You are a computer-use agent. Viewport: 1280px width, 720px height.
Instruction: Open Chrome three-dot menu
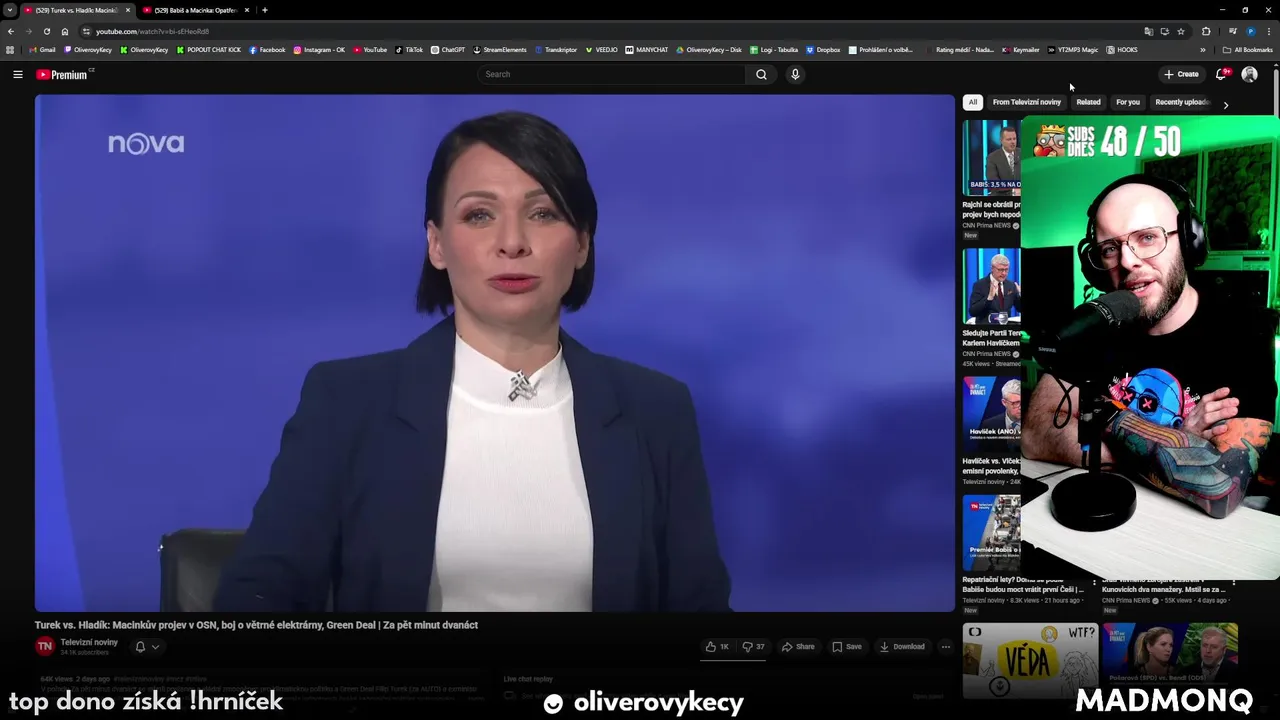1270,31
